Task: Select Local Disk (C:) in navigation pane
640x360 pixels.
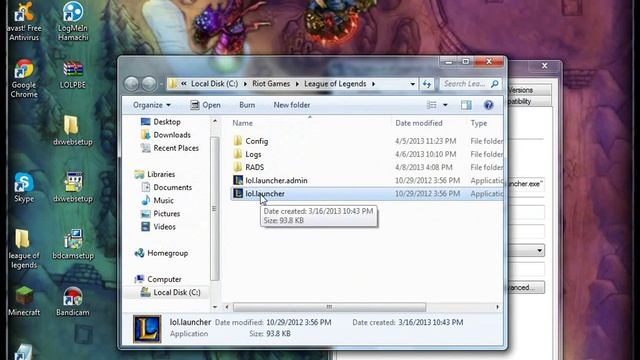Action: click(170, 292)
